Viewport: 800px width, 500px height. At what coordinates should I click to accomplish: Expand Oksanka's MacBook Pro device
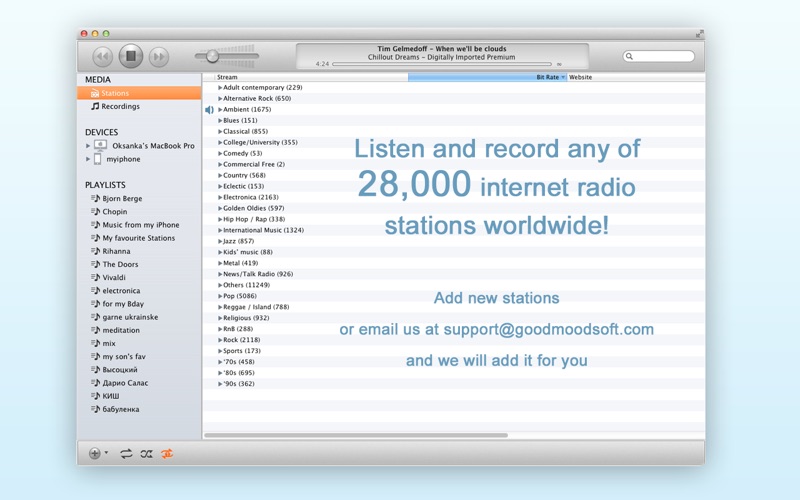(x=88, y=146)
